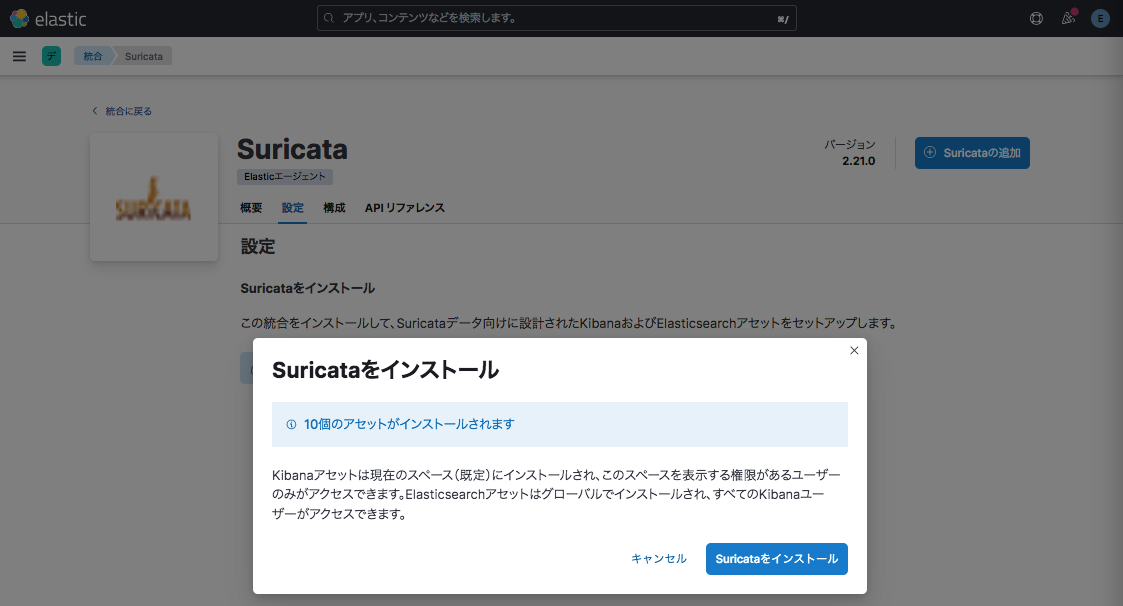Image resolution: width=1123 pixels, height=606 pixels.
Task: Open the newsfeed notifications icon
Action: [x=1068, y=18]
